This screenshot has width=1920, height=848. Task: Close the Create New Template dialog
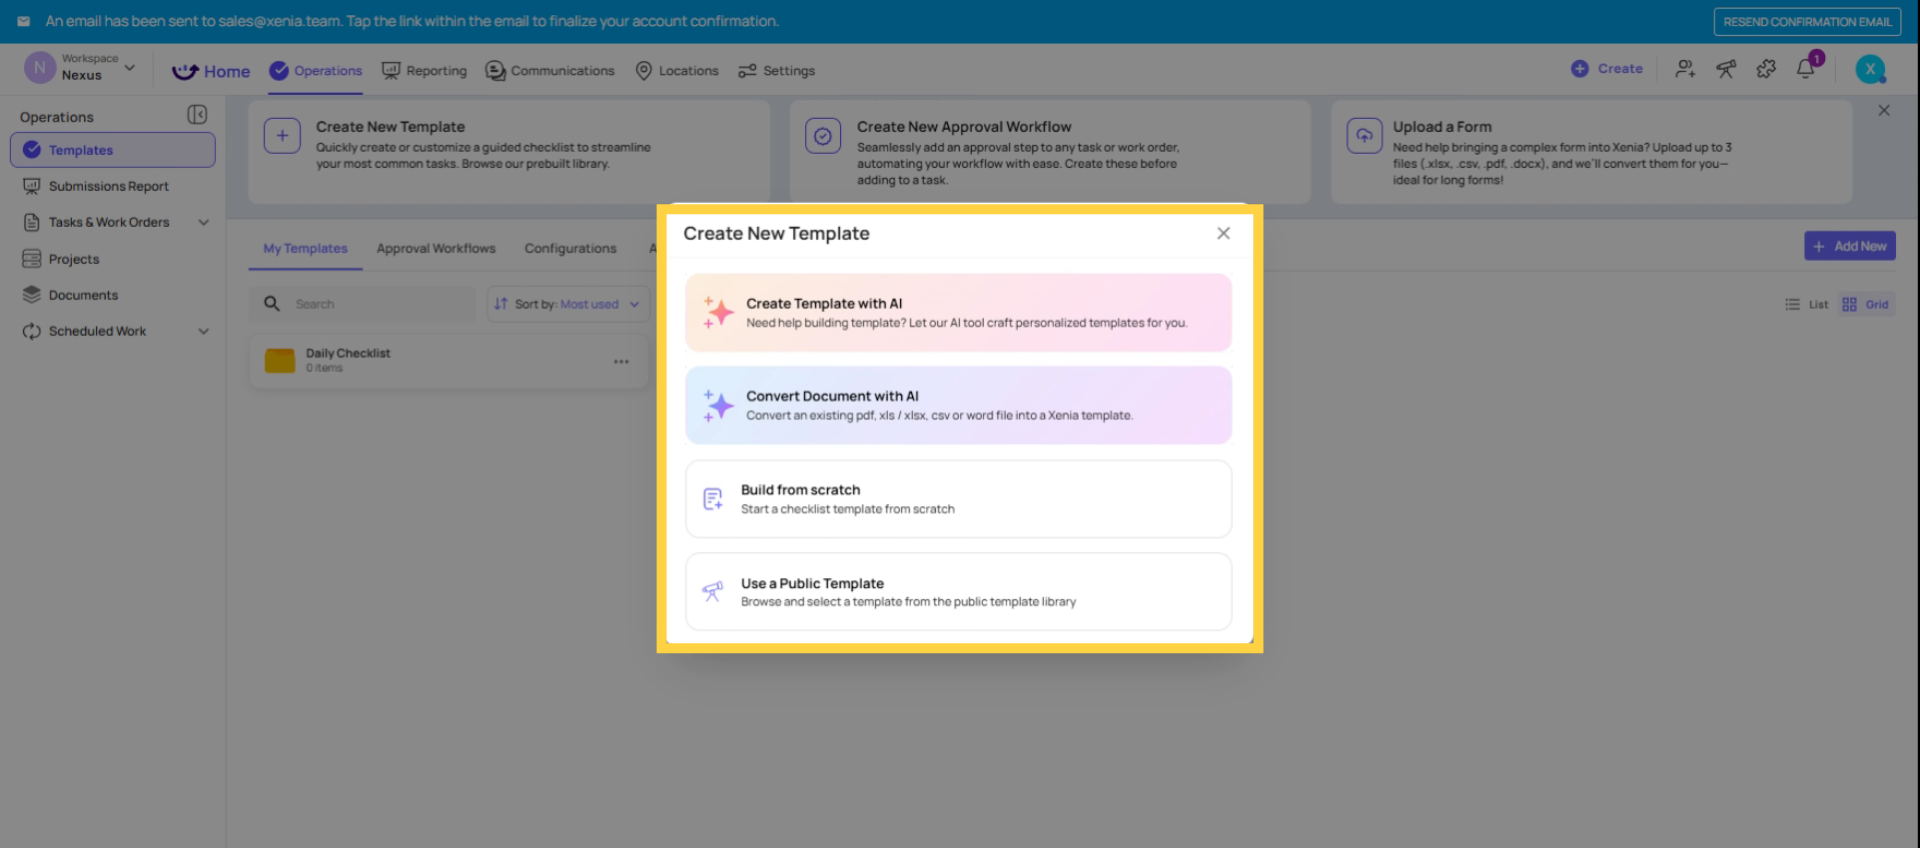tap(1223, 233)
